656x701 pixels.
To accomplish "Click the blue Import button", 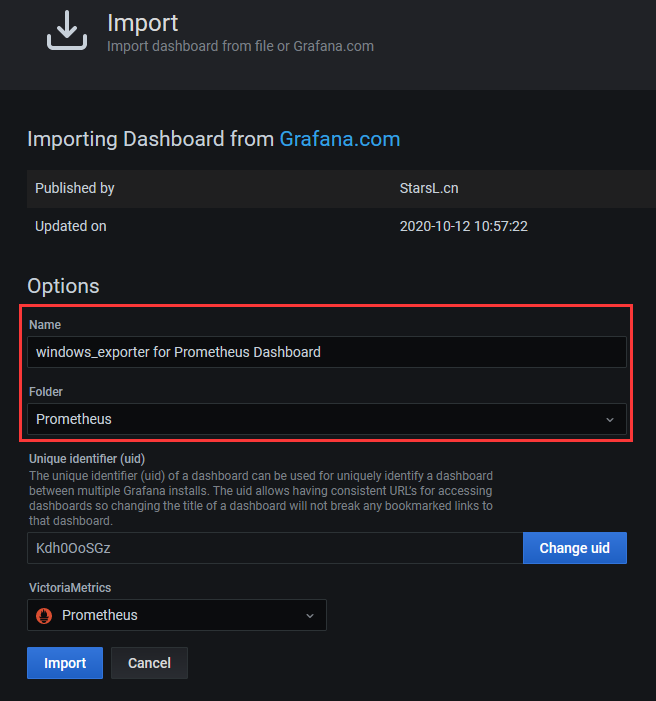I will click(x=65, y=663).
